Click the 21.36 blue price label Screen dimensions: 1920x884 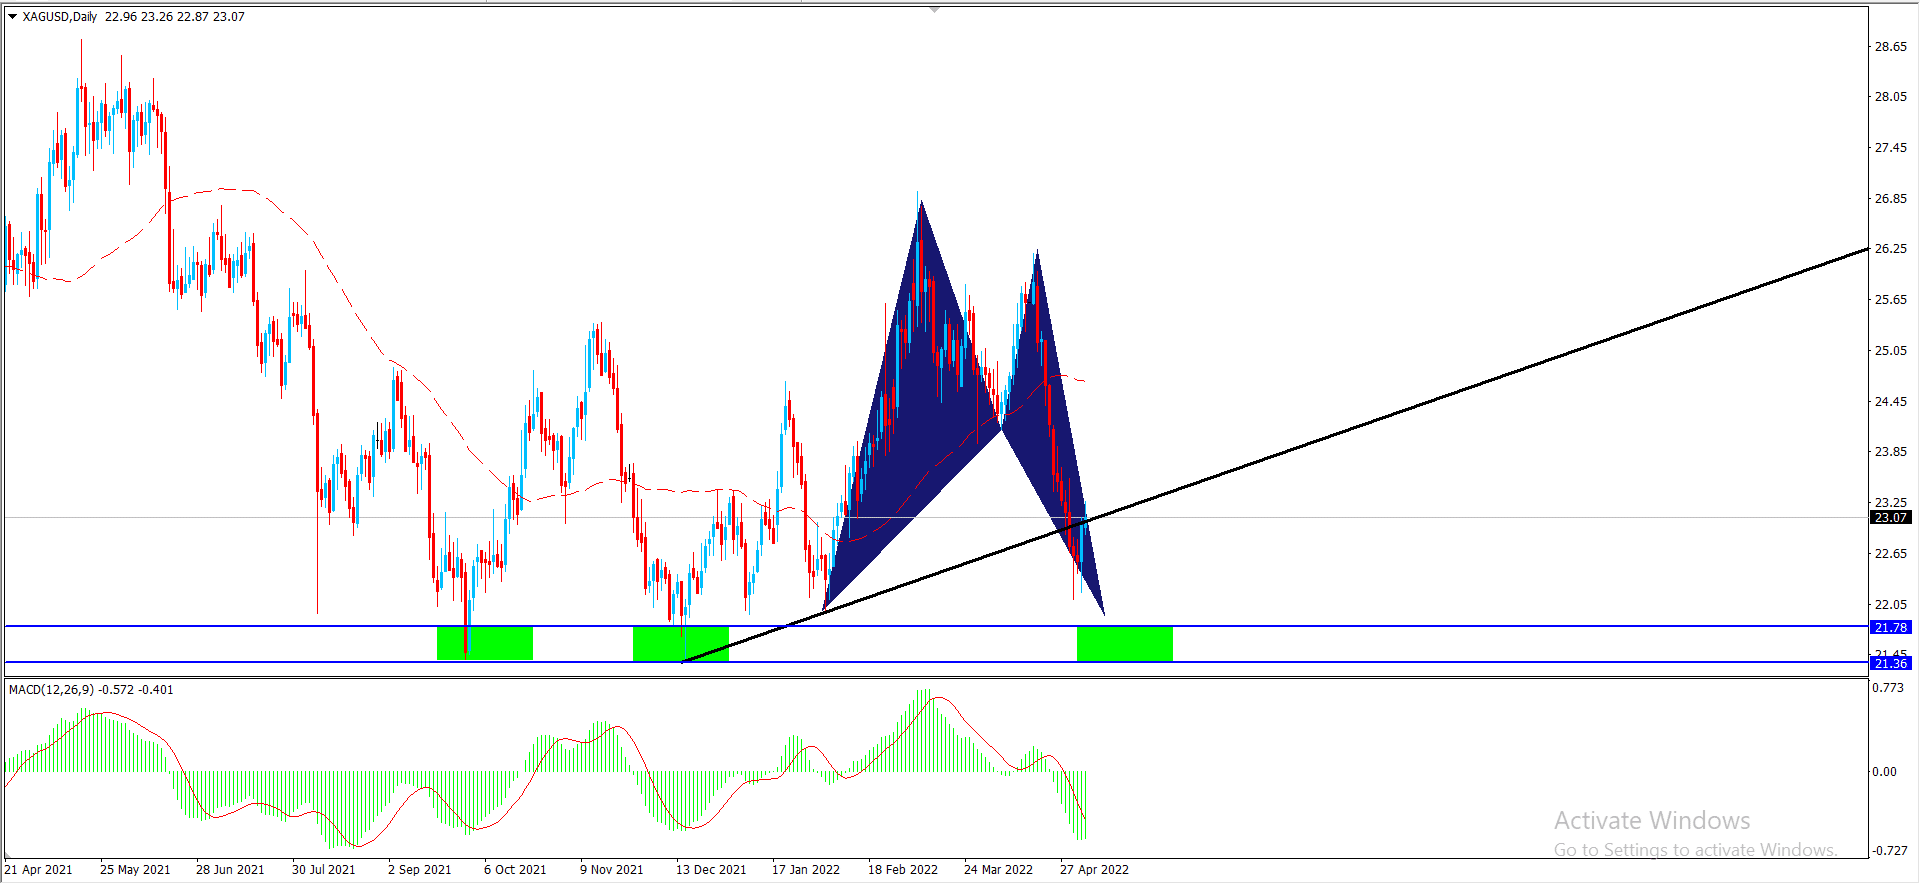(1890, 663)
